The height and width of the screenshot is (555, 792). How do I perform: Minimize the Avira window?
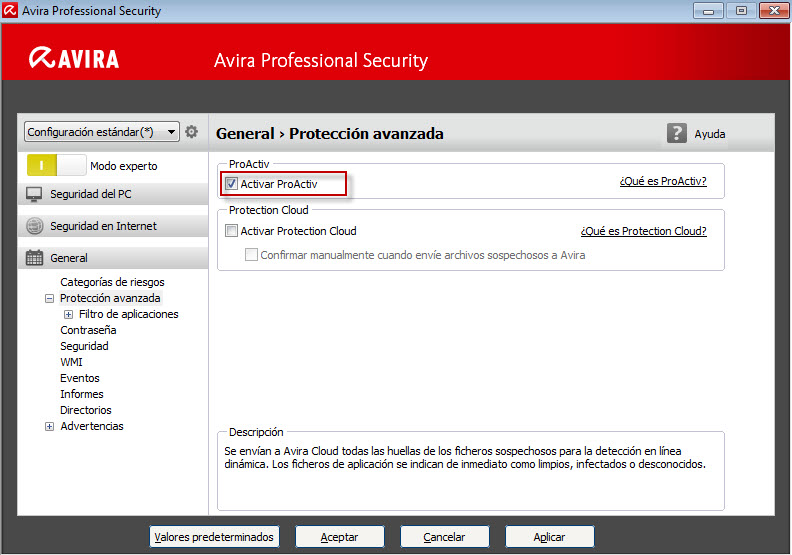[708, 11]
